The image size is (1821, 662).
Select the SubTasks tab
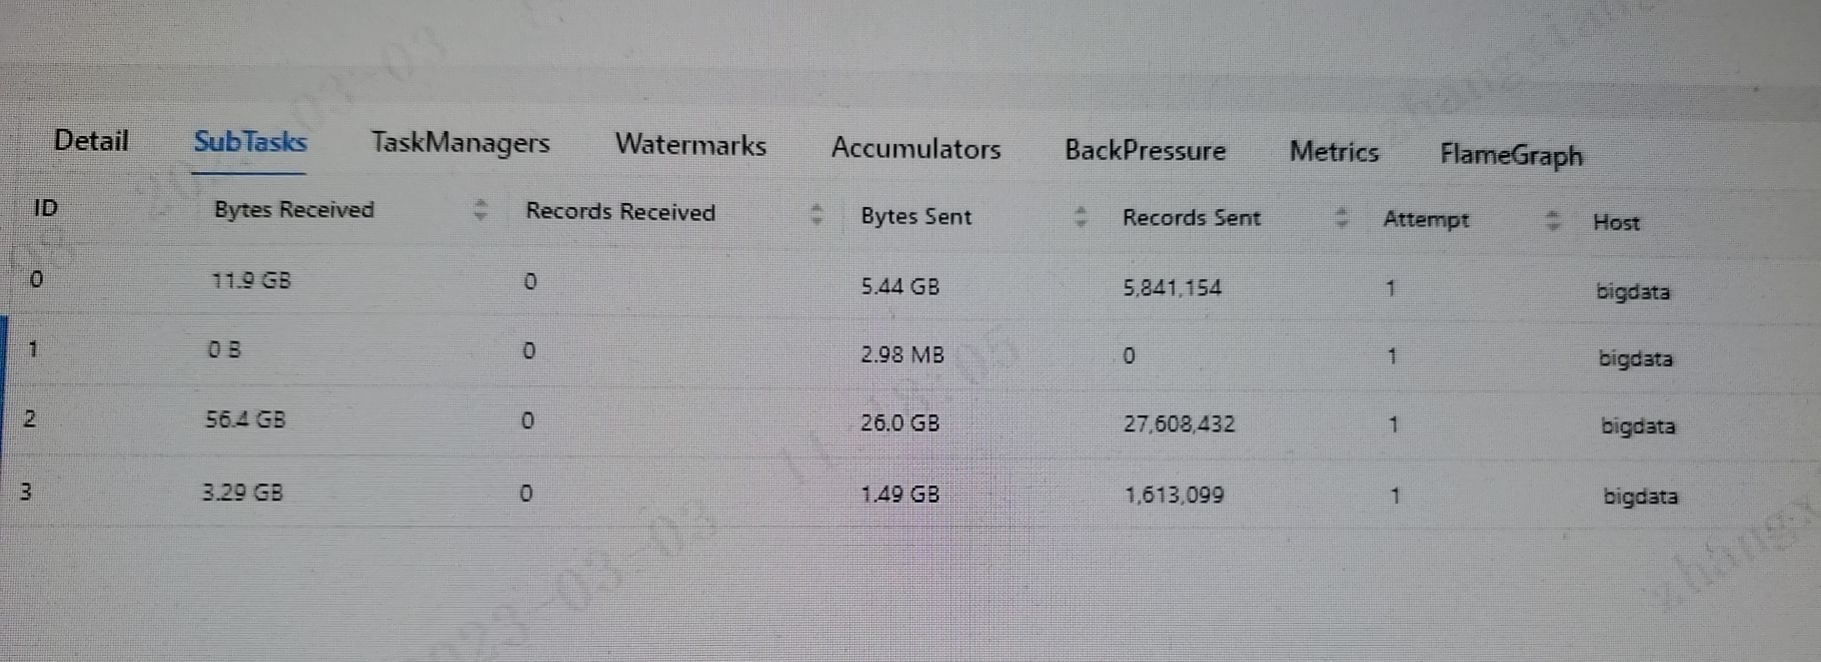(250, 142)
